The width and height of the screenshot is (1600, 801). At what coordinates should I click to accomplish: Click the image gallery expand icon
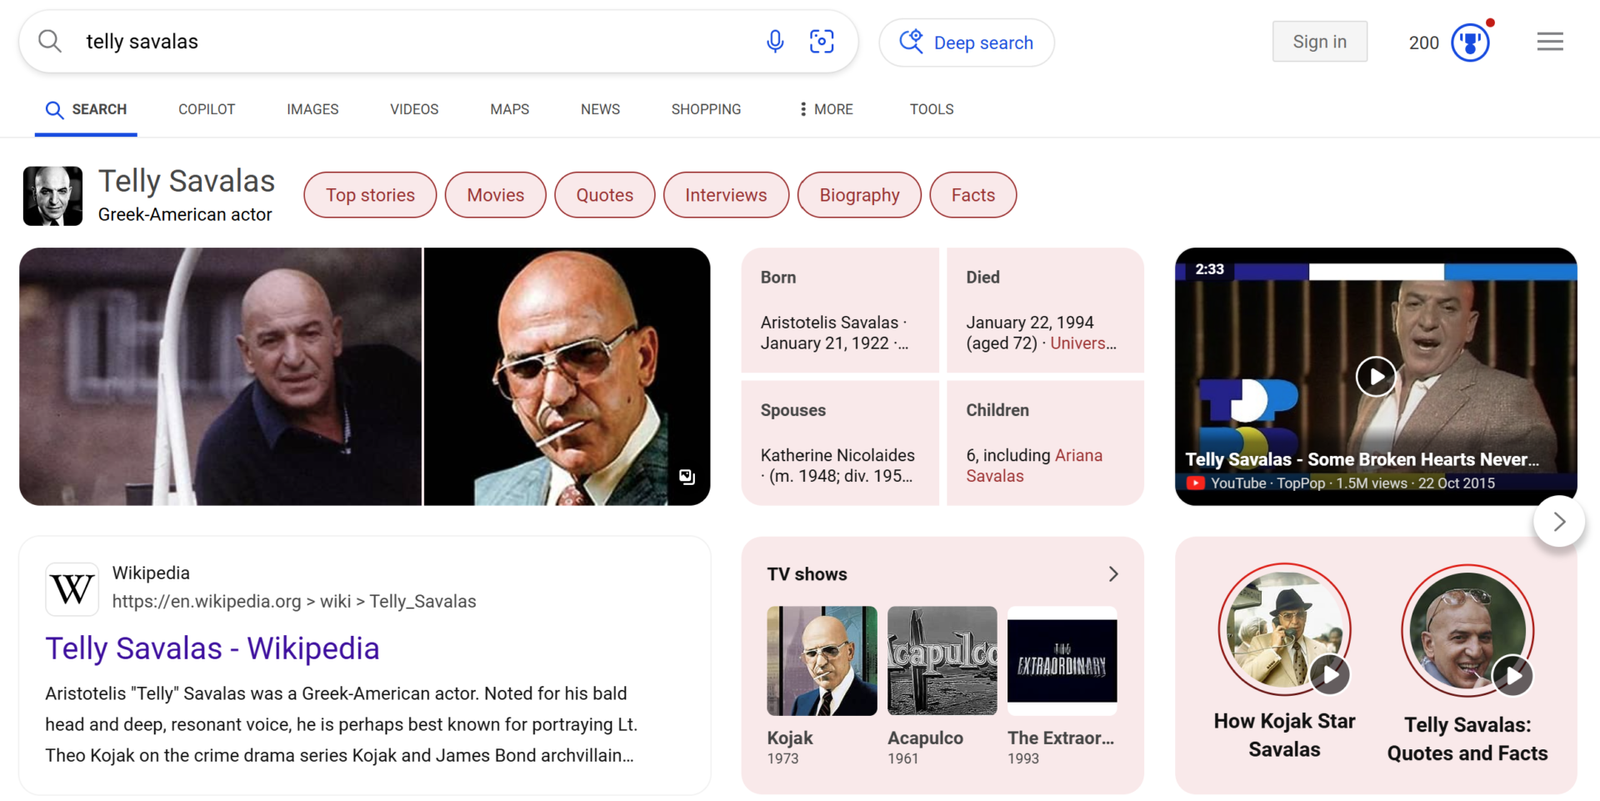point(687,477)
